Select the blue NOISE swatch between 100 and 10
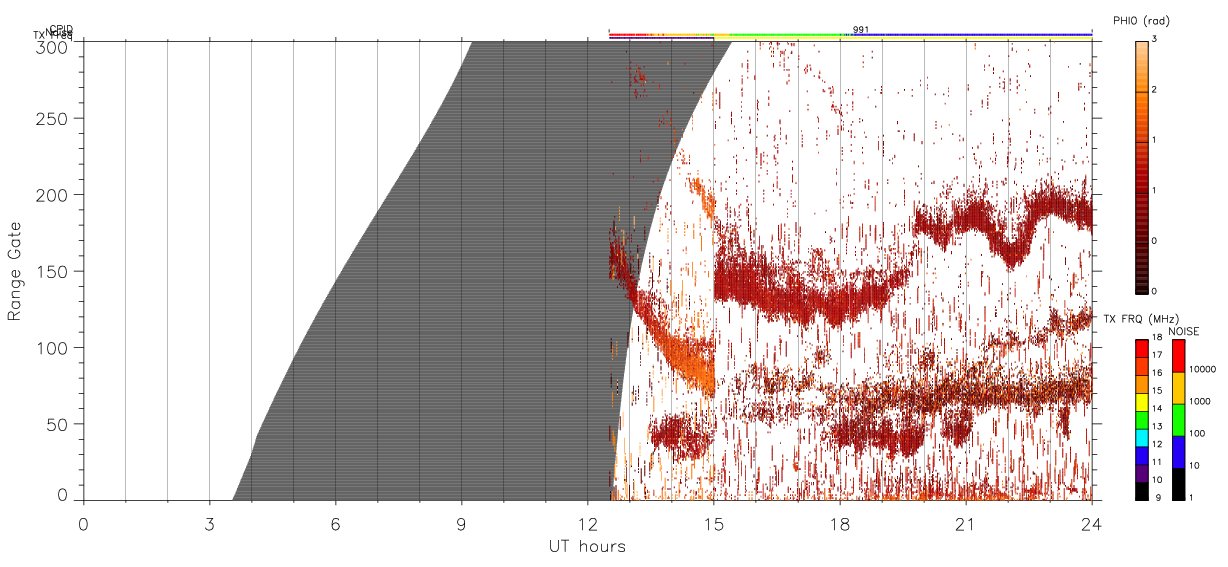The height and width of the screenshot is (567, 1228). [1178, 451]
